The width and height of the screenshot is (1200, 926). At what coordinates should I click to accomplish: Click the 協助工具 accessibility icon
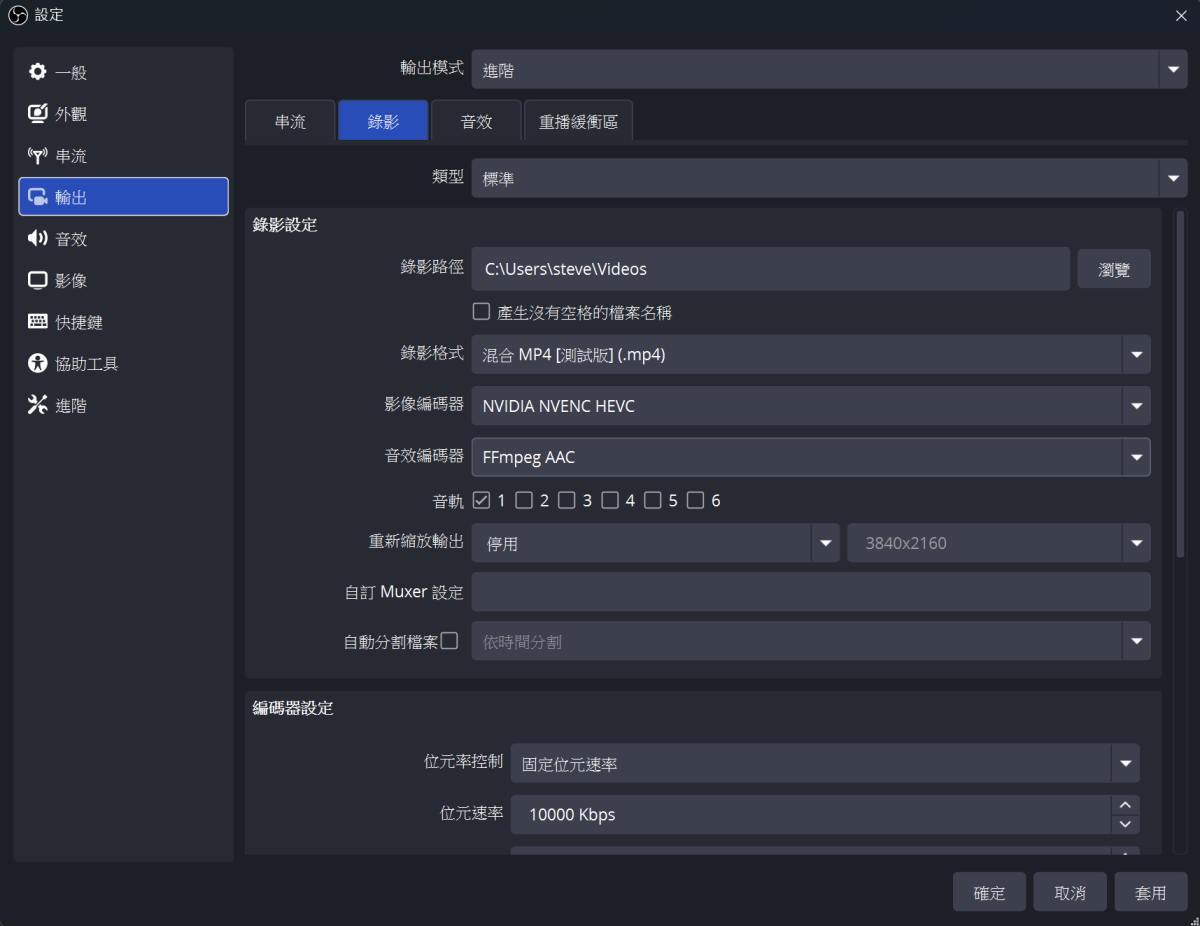(x=38, y=364)
